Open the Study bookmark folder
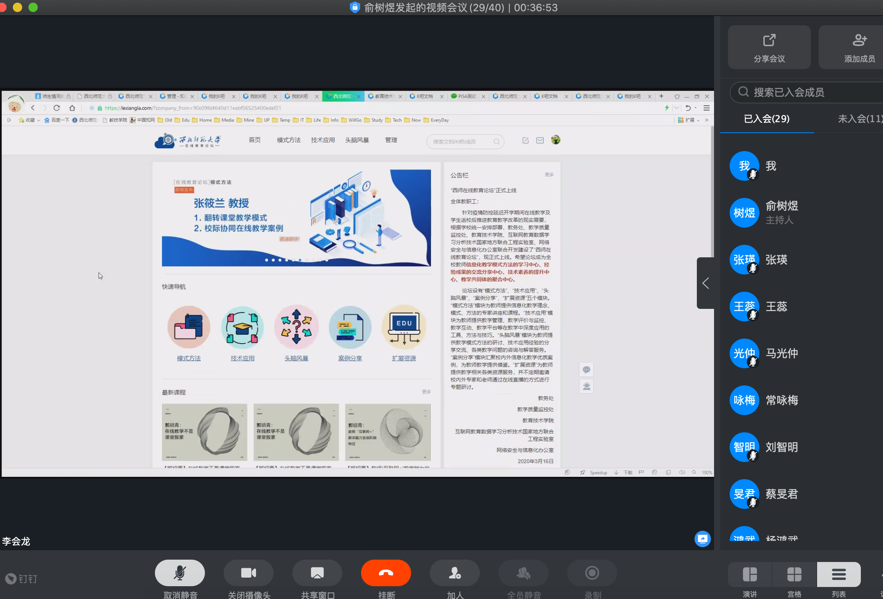The width and height of the screenshot is (883, 599). (x=373, y=120)
